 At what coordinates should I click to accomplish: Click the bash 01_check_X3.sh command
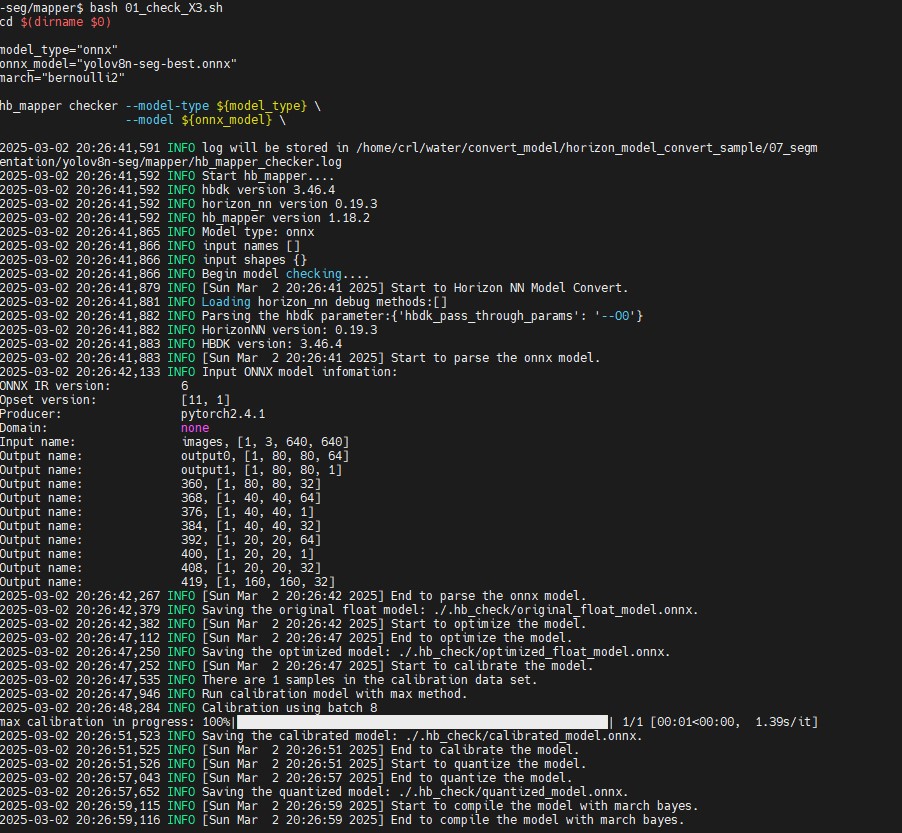pyautogui.click(x=156, y=7)
